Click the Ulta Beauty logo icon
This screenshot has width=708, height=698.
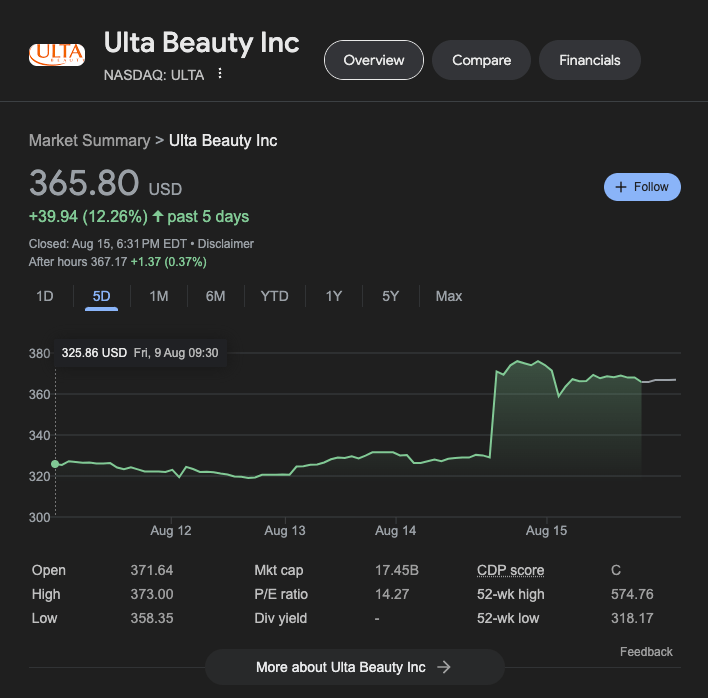tap(57, 54)
